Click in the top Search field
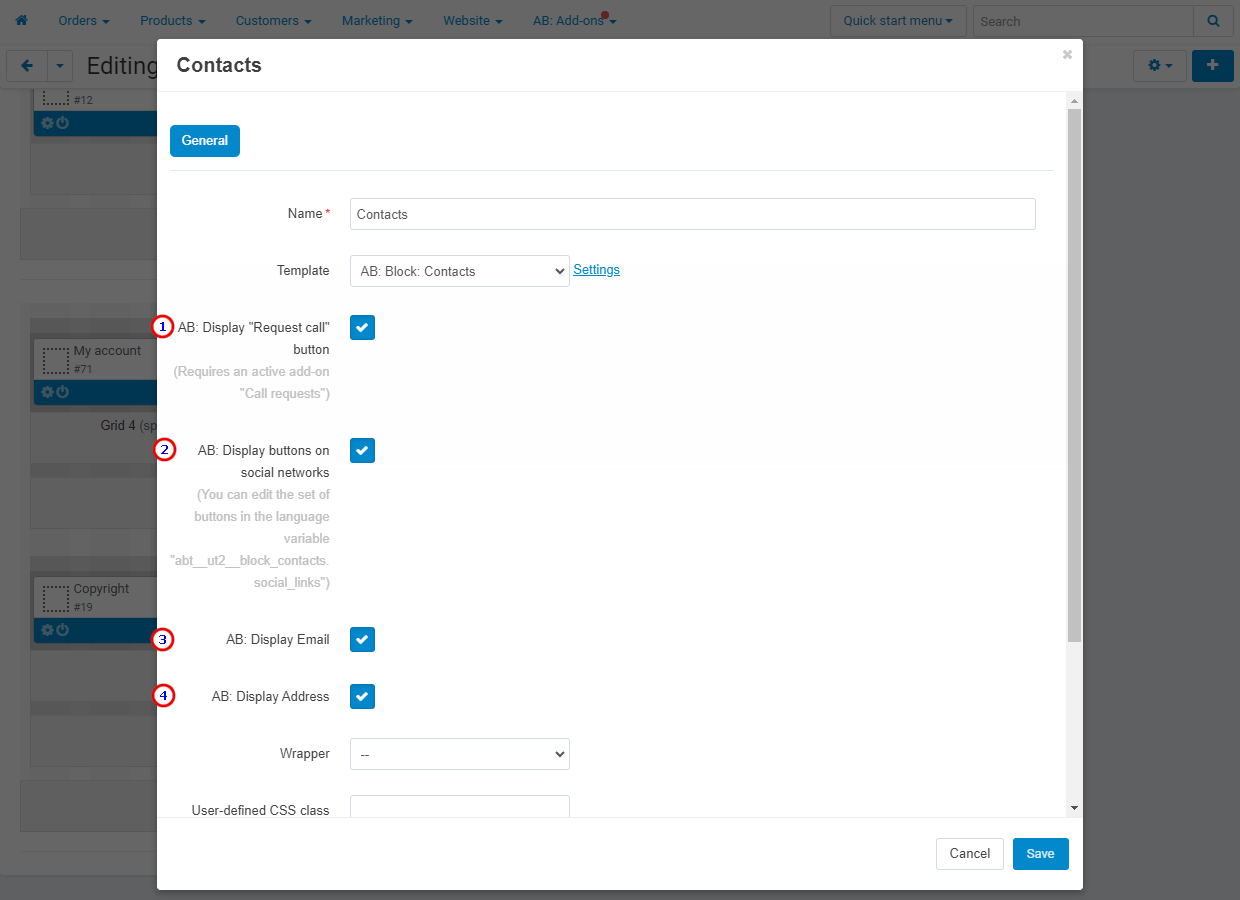Screen dimensions: 1240x900 pos(1083,21)
